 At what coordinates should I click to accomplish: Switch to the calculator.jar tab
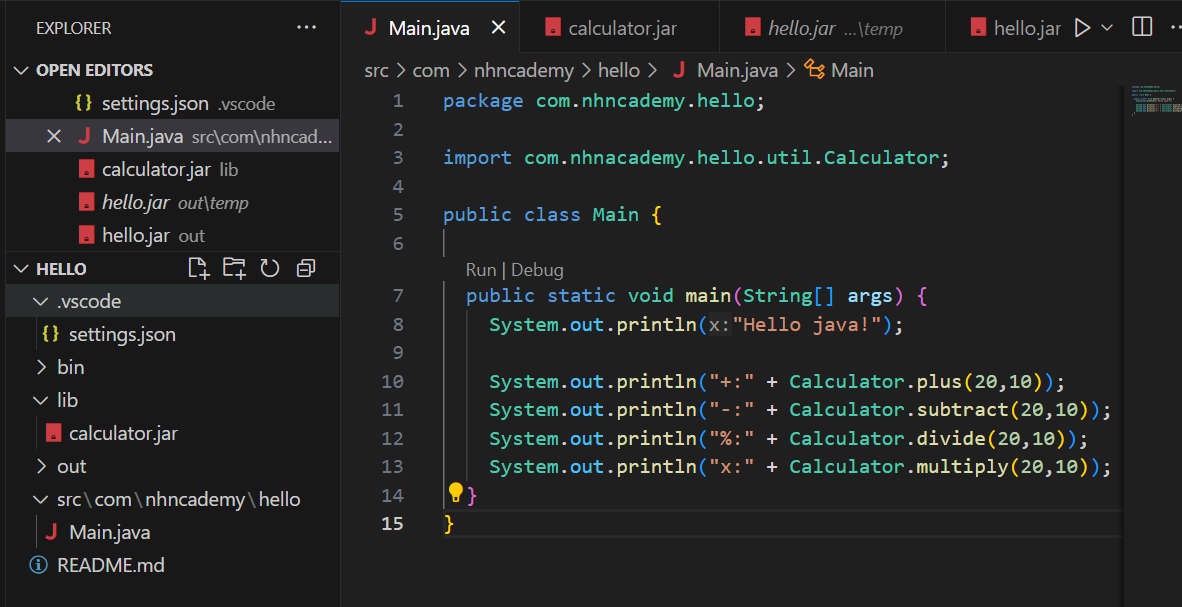pos(620,28)
